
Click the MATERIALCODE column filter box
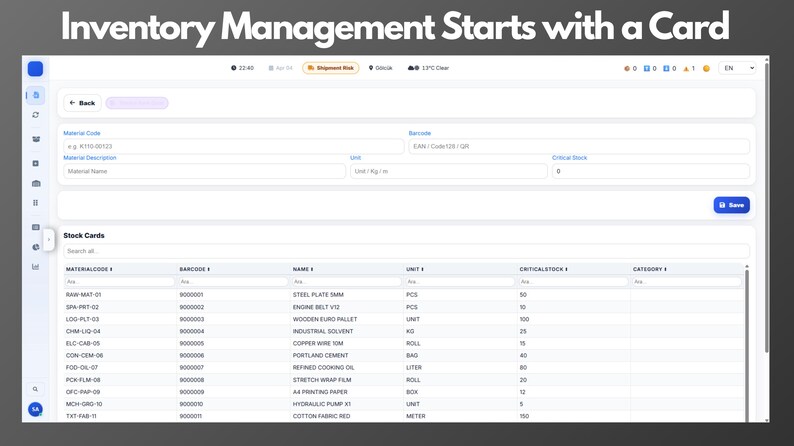(120, 281)
